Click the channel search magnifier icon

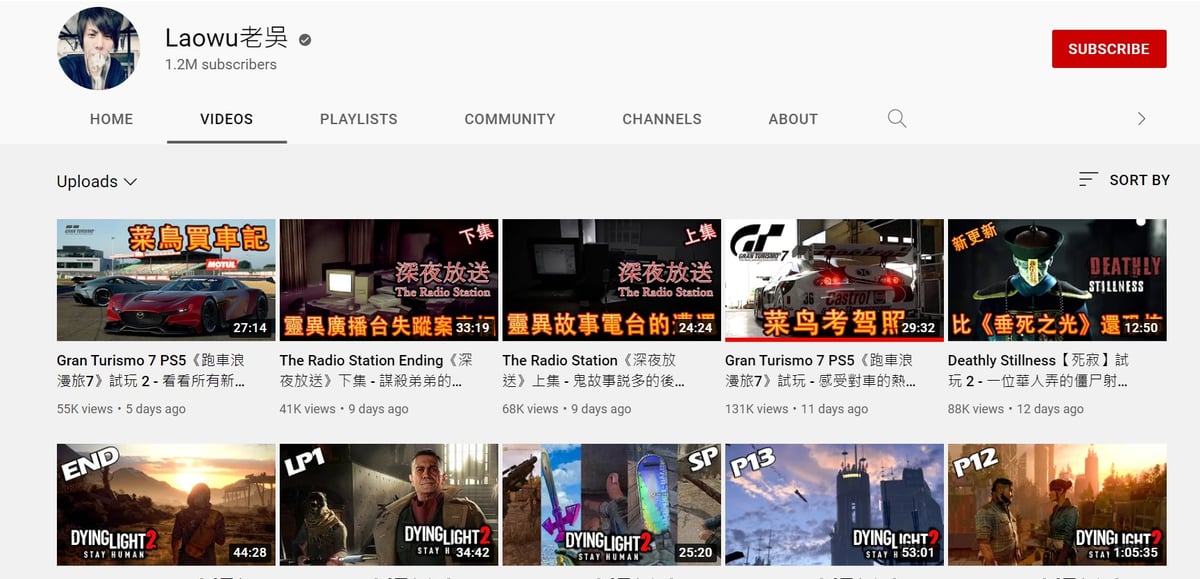point(897,119)
